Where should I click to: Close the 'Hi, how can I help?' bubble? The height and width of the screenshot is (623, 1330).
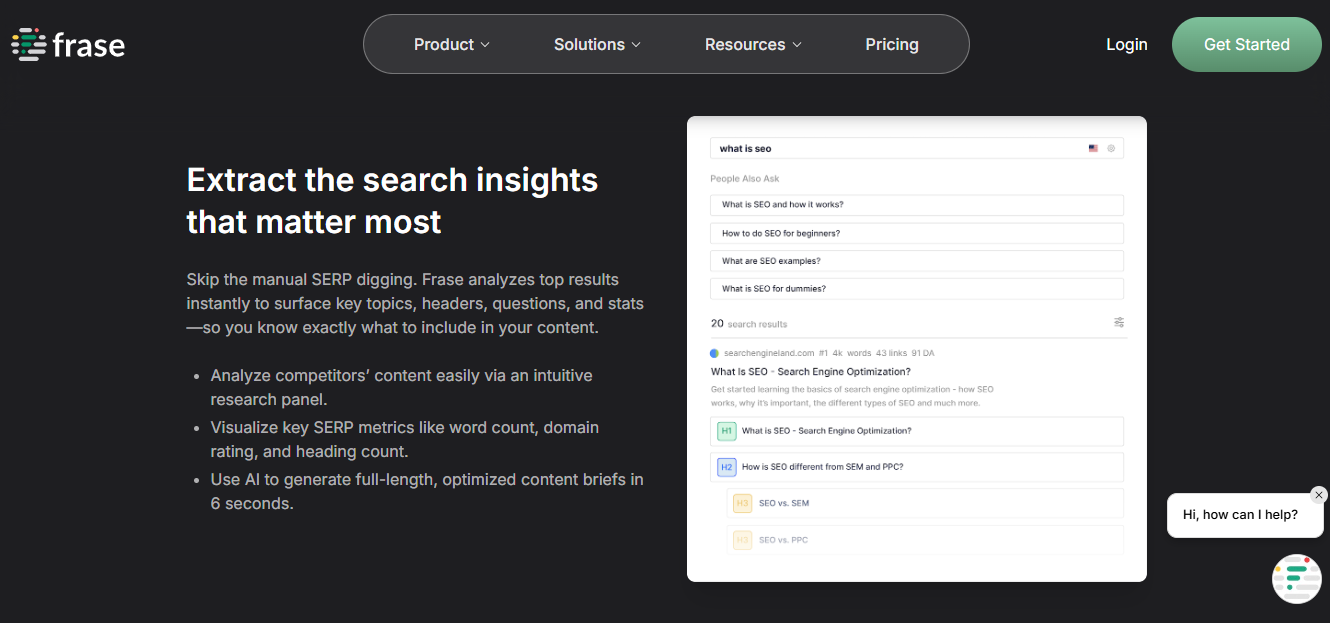coord(1319,495)
